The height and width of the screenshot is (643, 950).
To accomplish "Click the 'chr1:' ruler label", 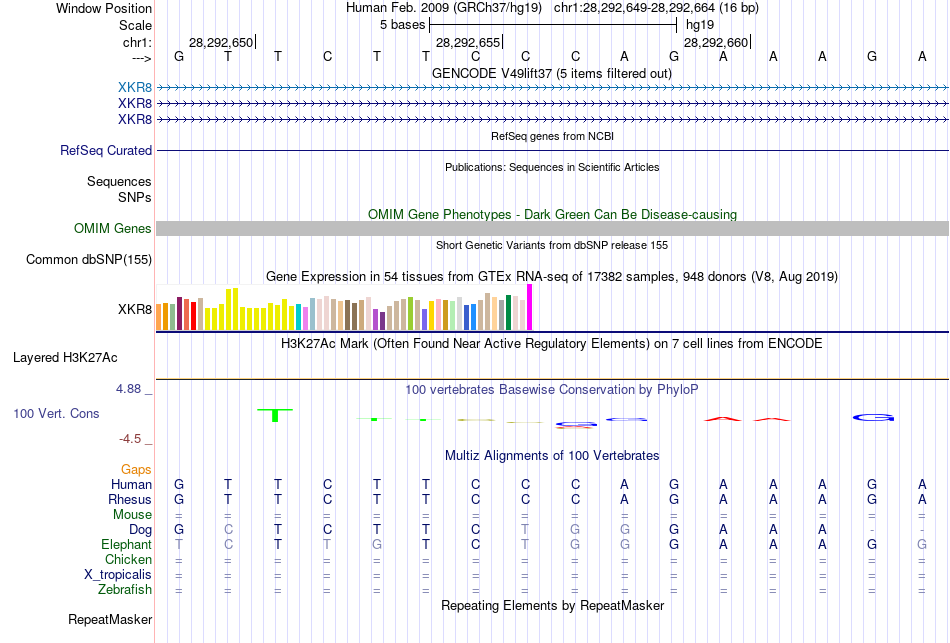I will click(137, 42).
